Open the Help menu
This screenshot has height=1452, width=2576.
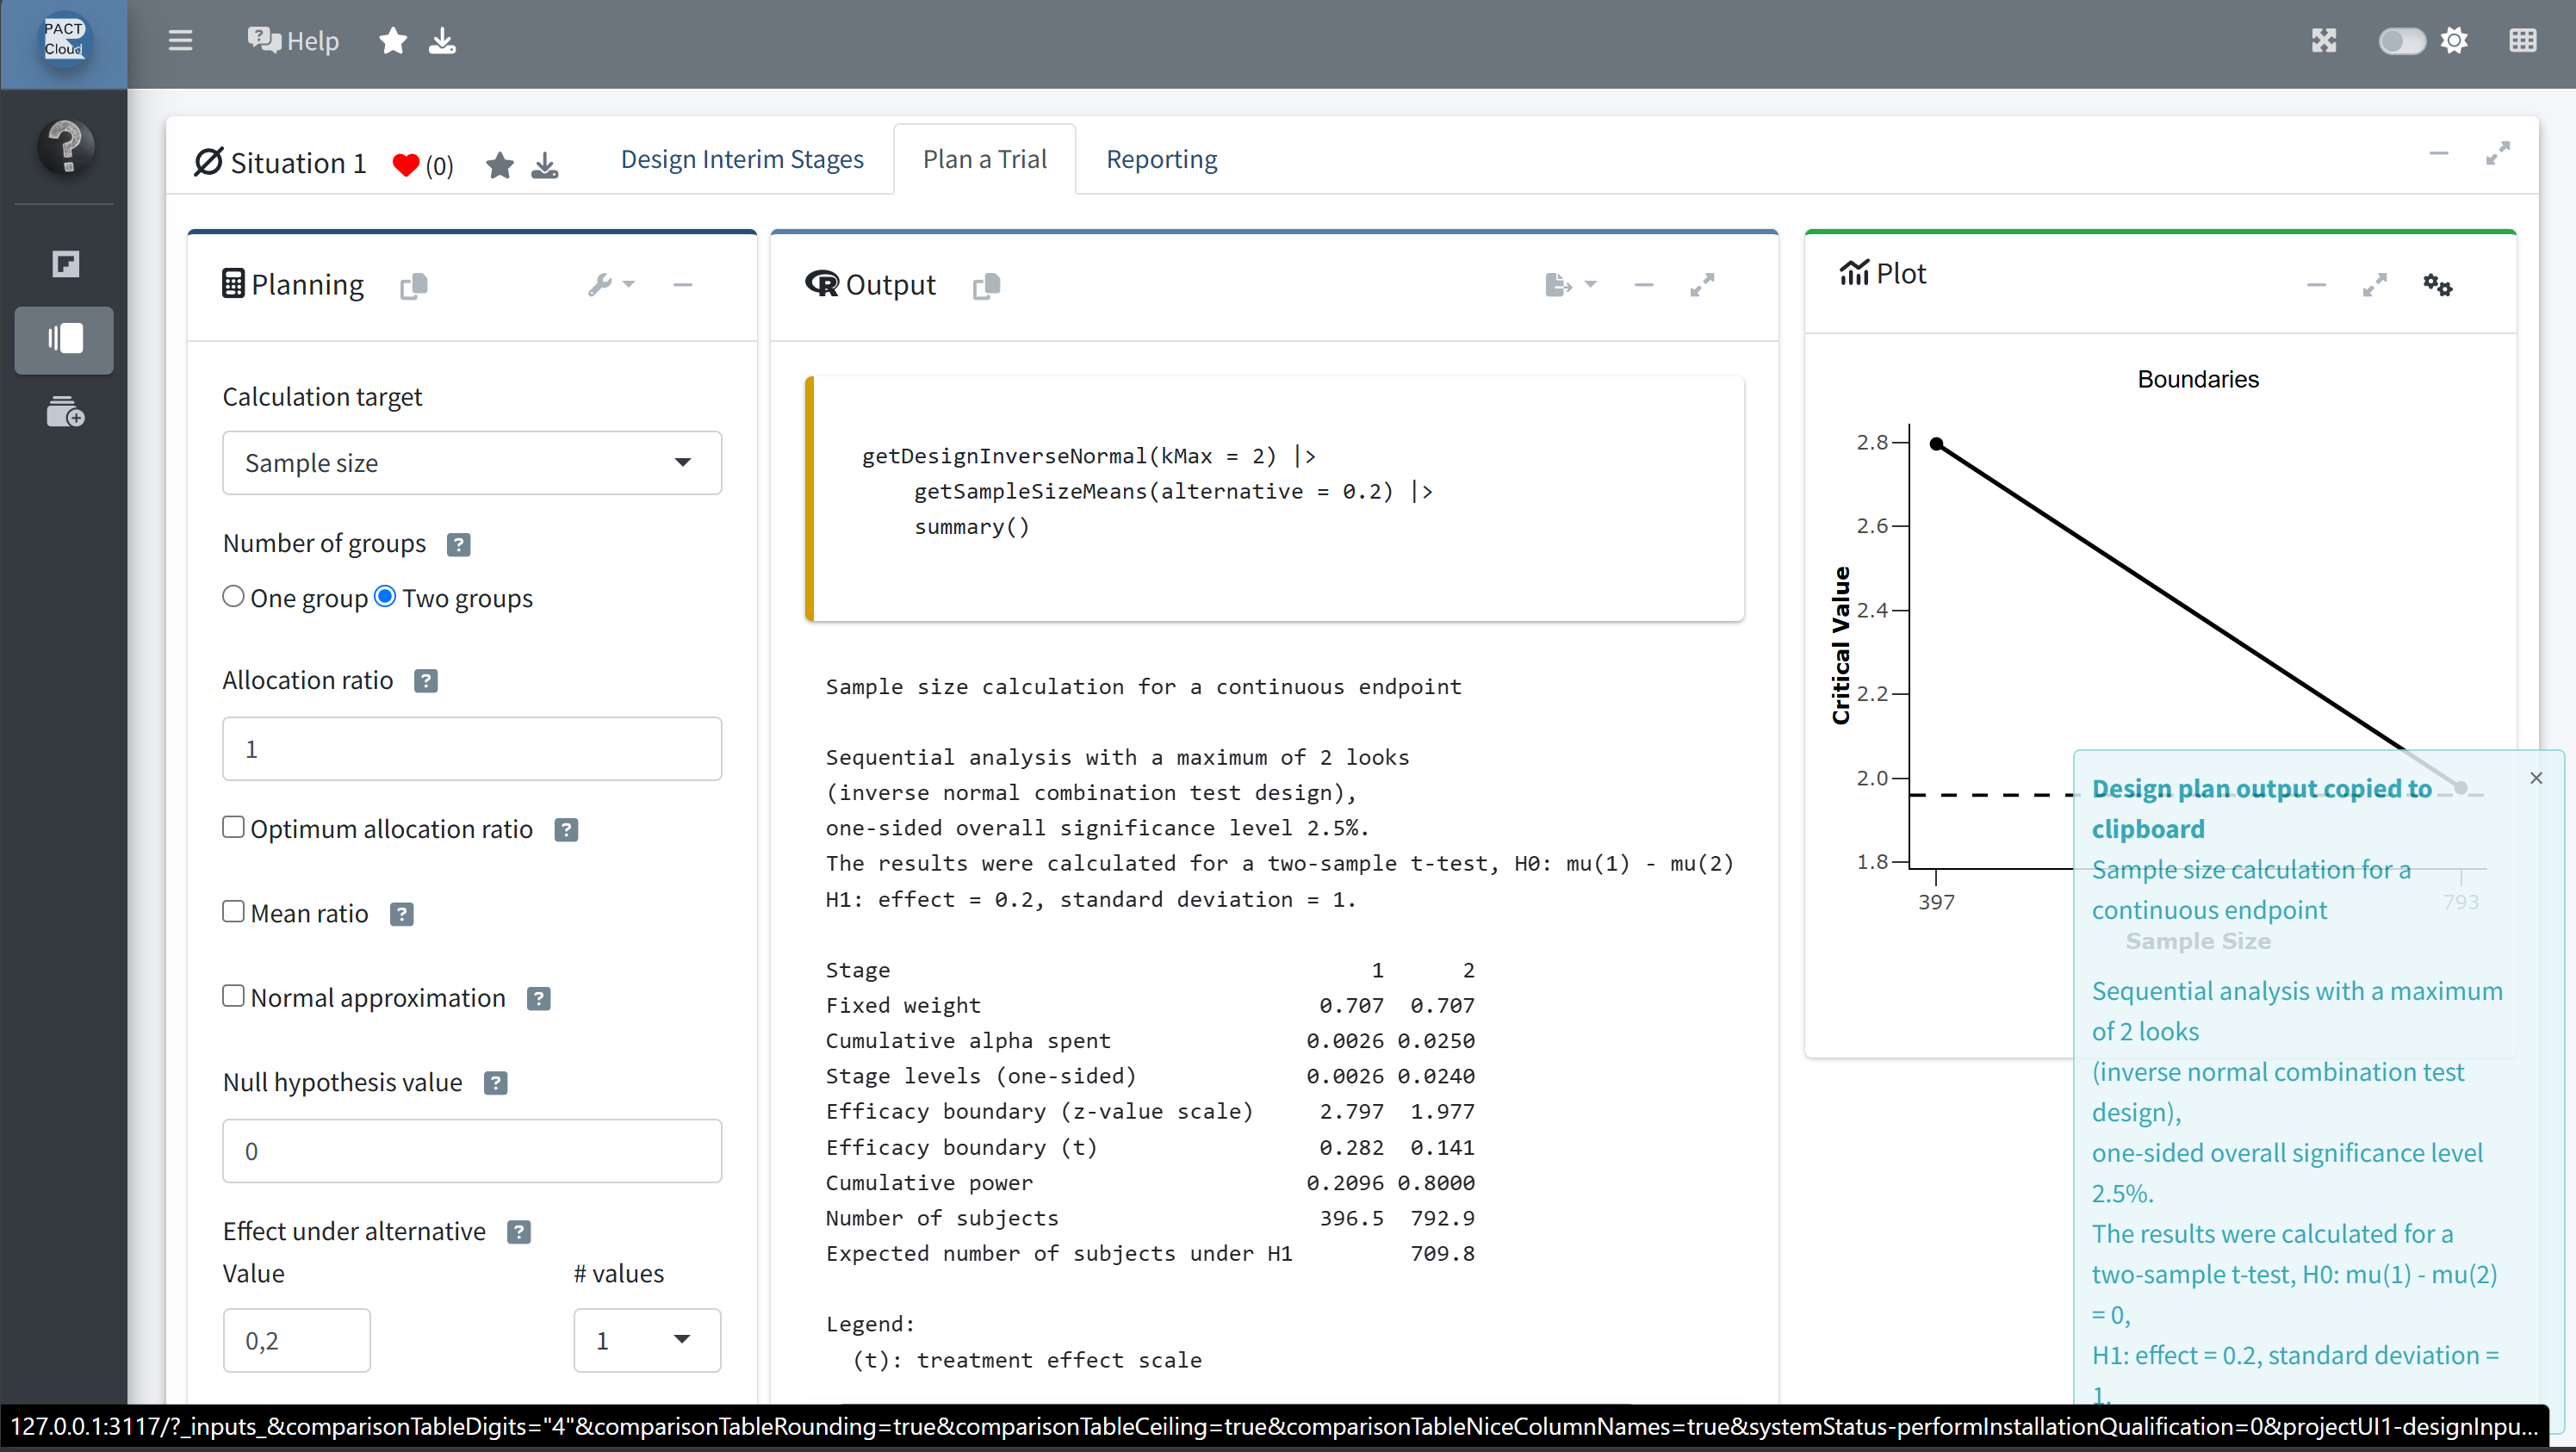click(293, 40)
